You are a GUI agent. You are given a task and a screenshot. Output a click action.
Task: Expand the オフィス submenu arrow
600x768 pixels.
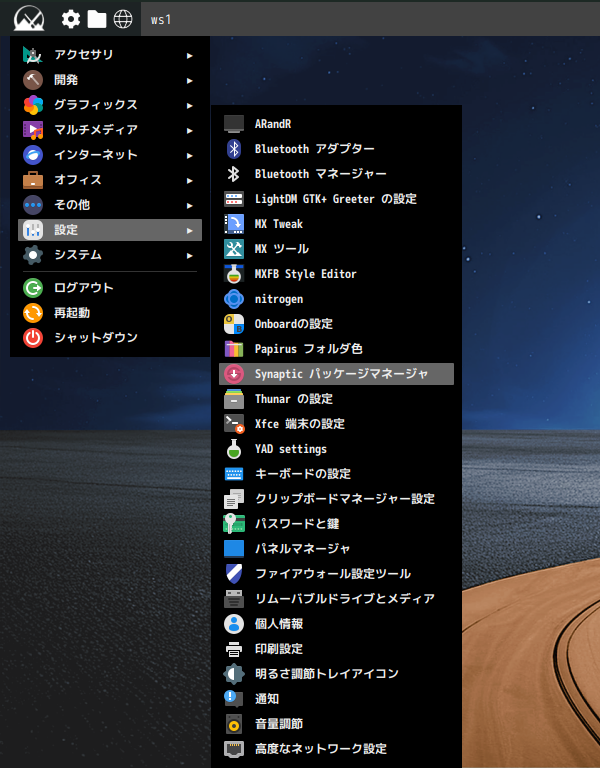[190, 180]
